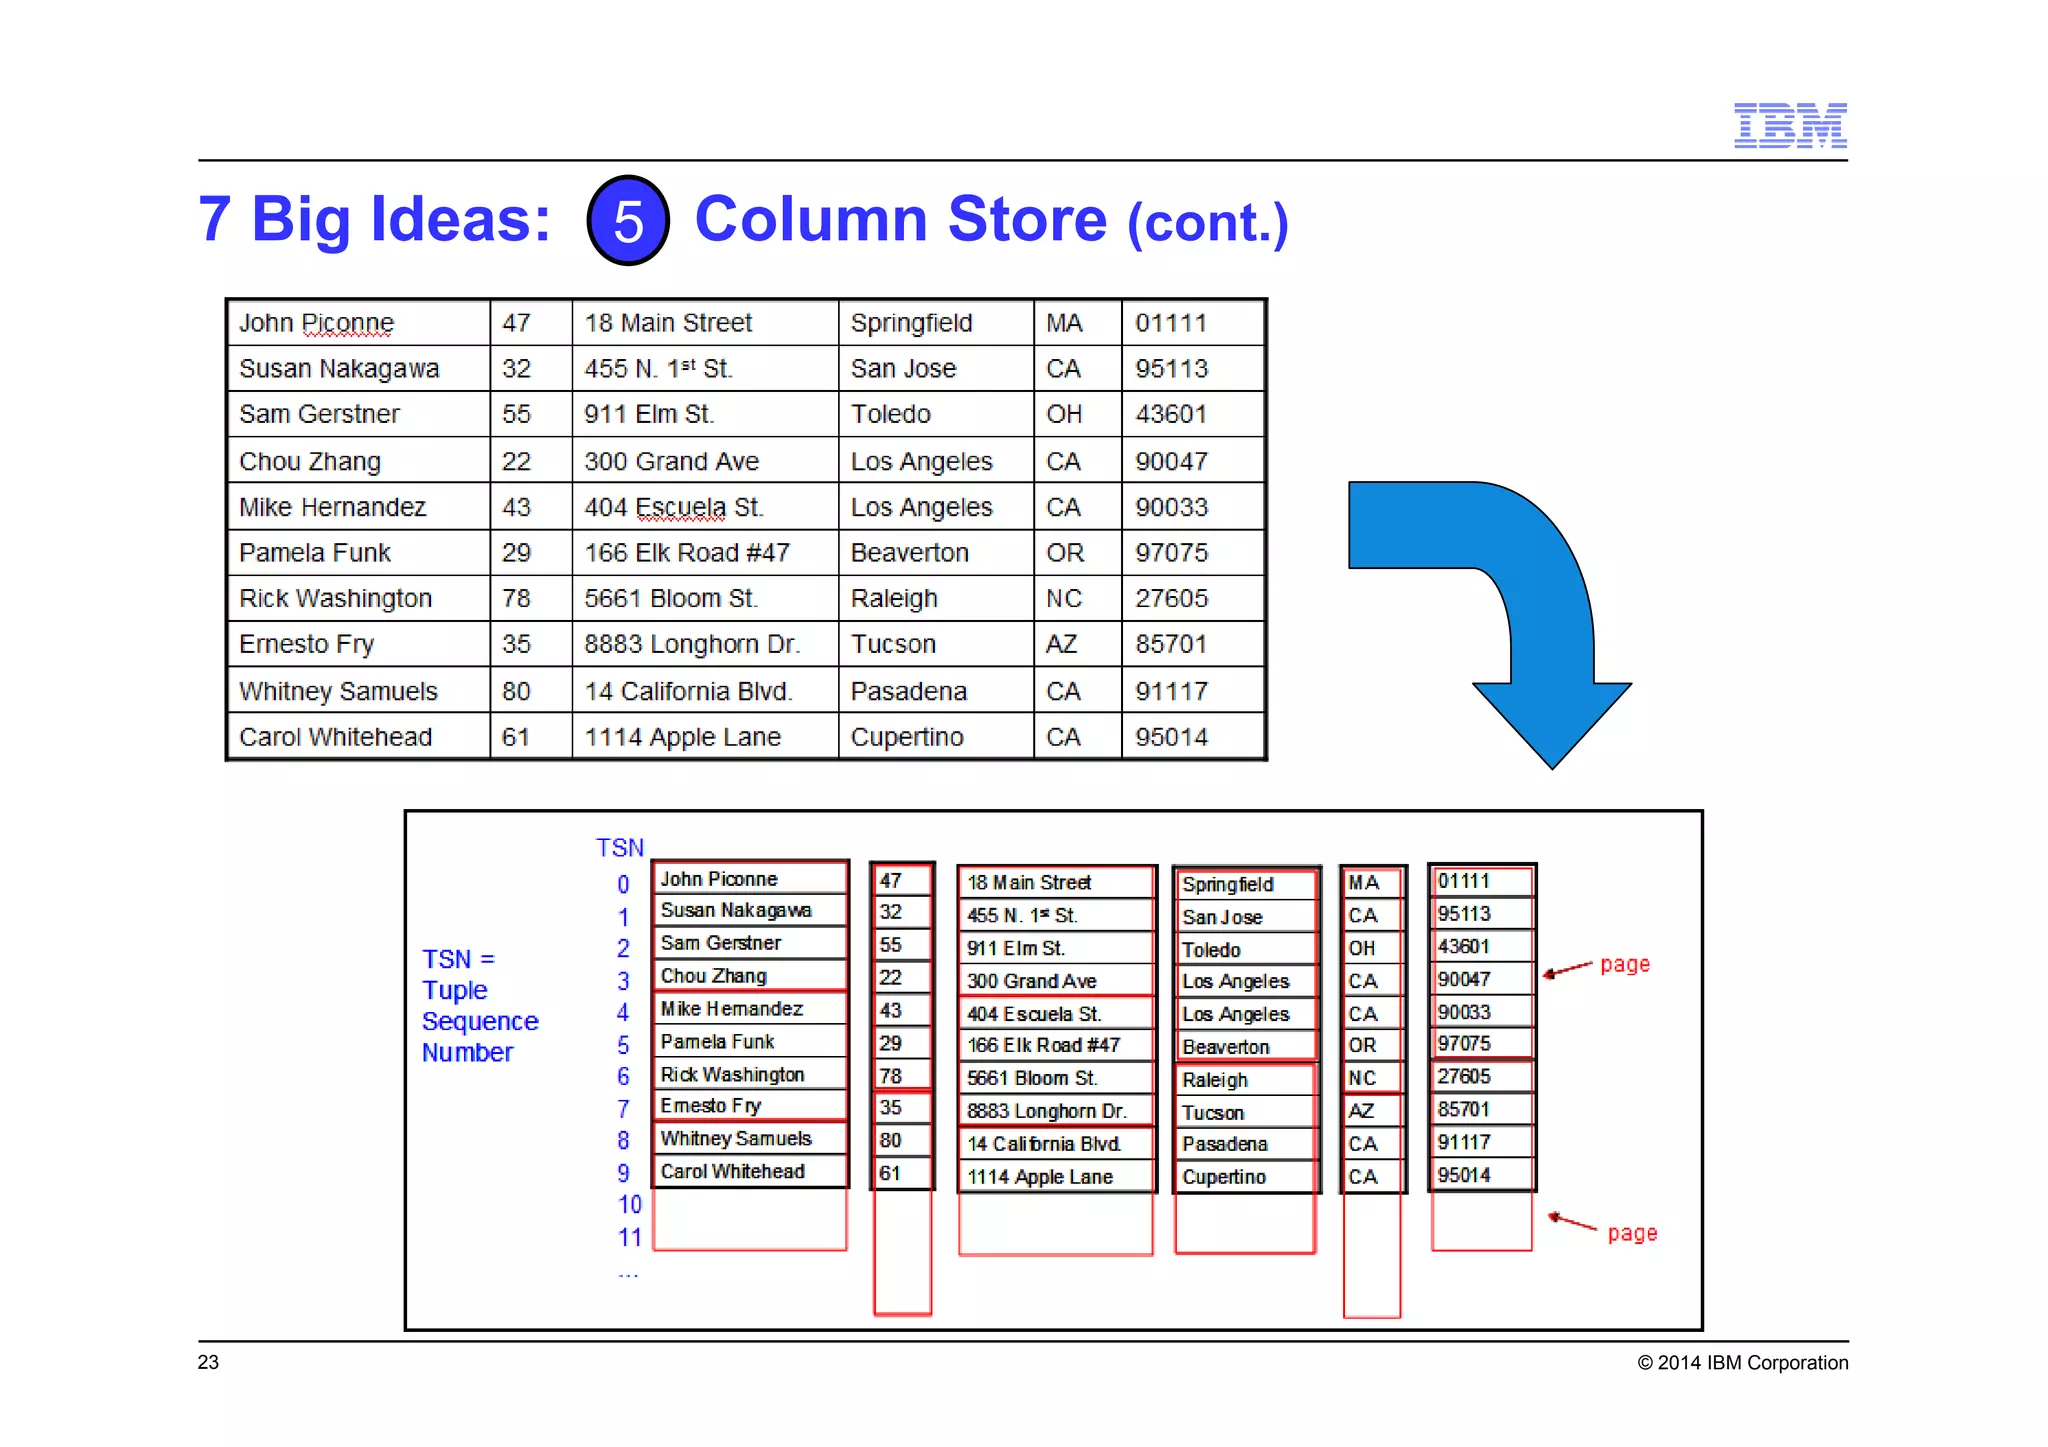Select the 'Column Store' heading text
This screenshot has width=2048, height=1447.
901,219
